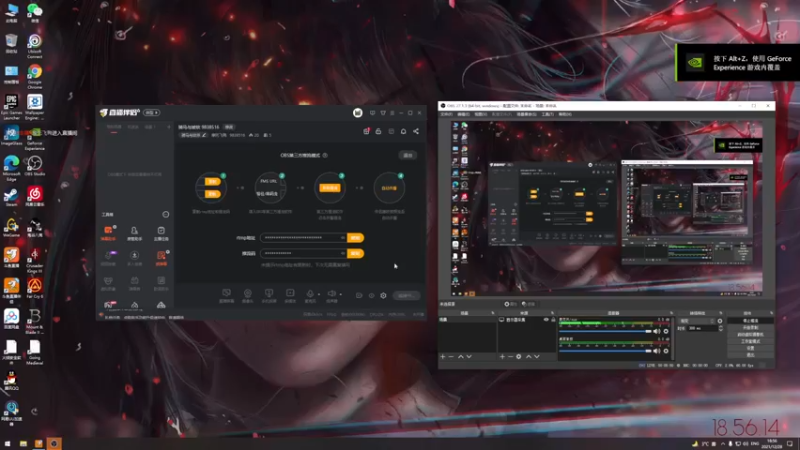Image resolution: width=800 pixels, height=450 pixels.
Task: Click 停止推流 in OBS controls
Action: point(750,321)
